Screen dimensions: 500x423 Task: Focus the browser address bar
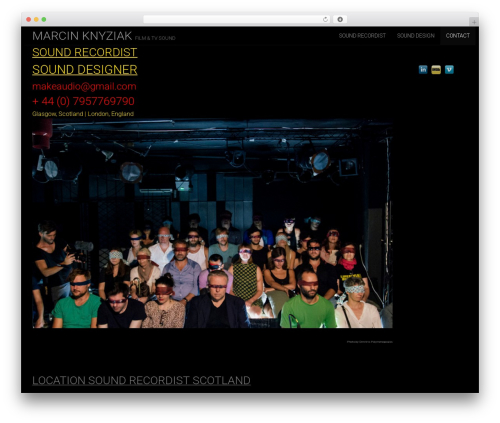click(236, 19)
